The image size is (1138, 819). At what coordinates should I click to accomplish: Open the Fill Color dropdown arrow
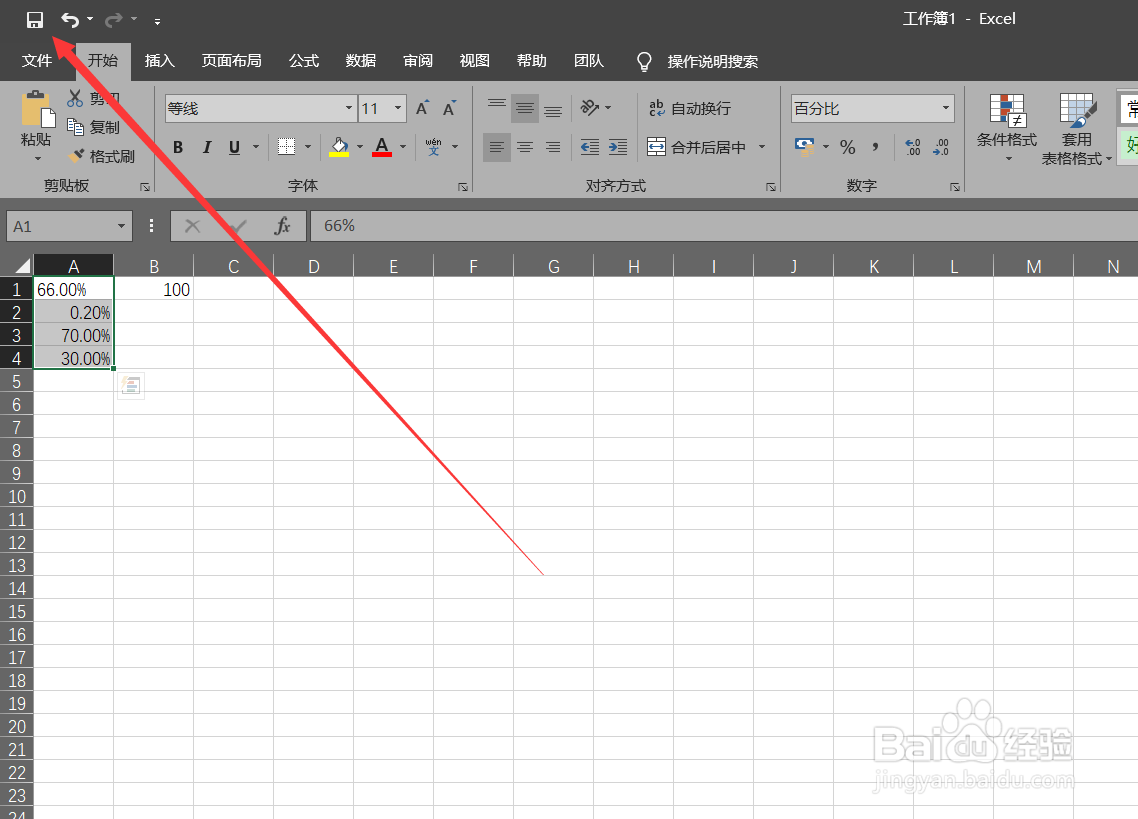(x=360, y=147)
